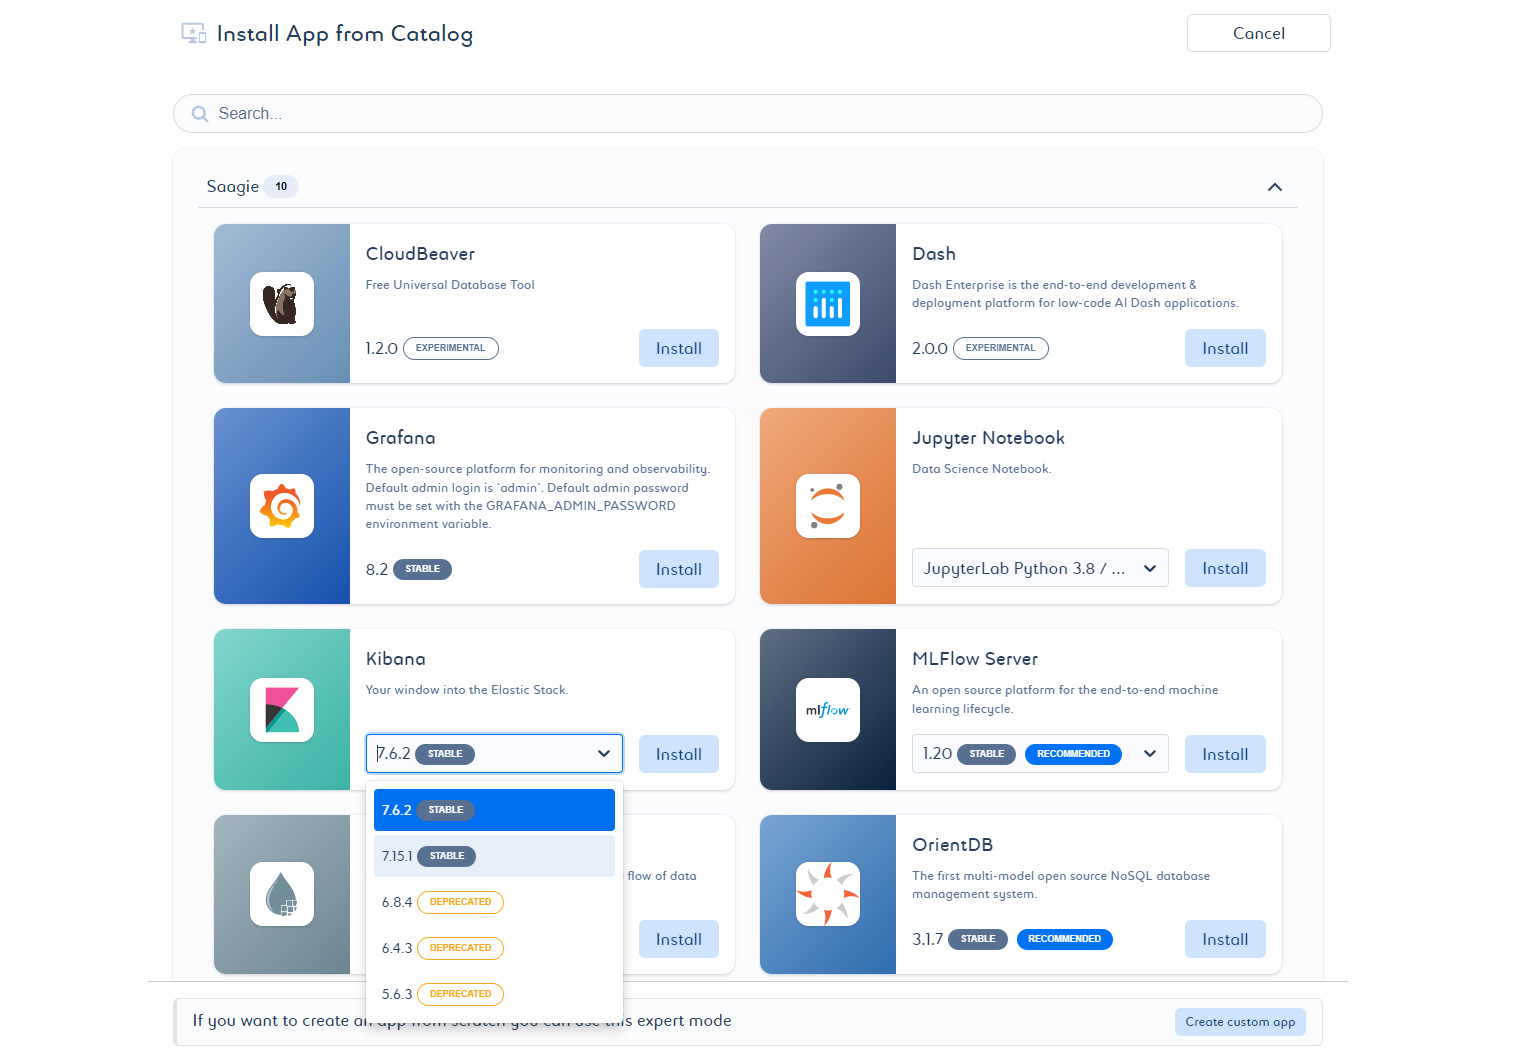The width and height of the screenshot is (1513, 1058).
Task: Install the Dash app
Action: [x=1225, y=348]
